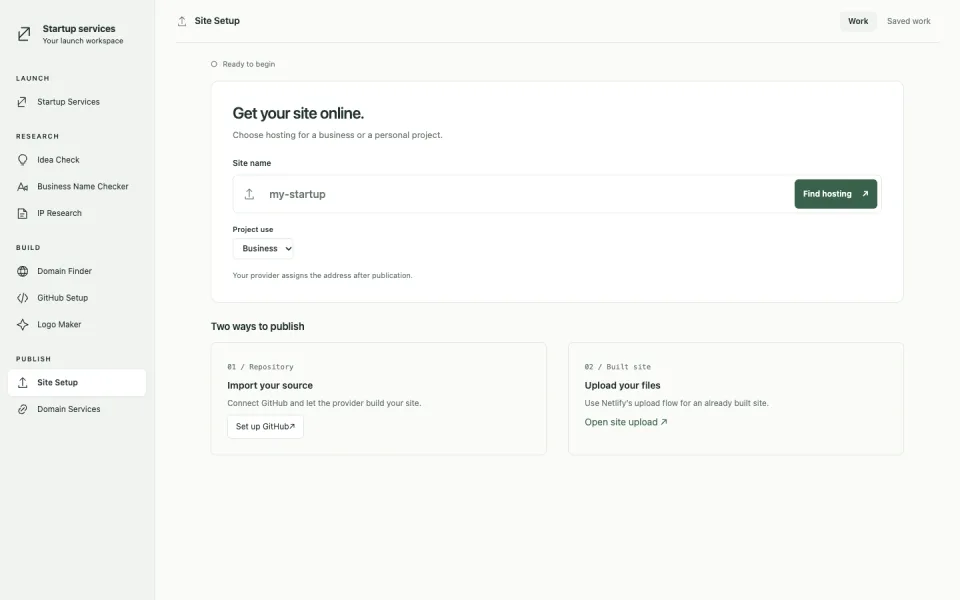Viewport: 960px width, 600px height.
Task: Click the 01 / Repository label
Action: (x=260, y=367)
